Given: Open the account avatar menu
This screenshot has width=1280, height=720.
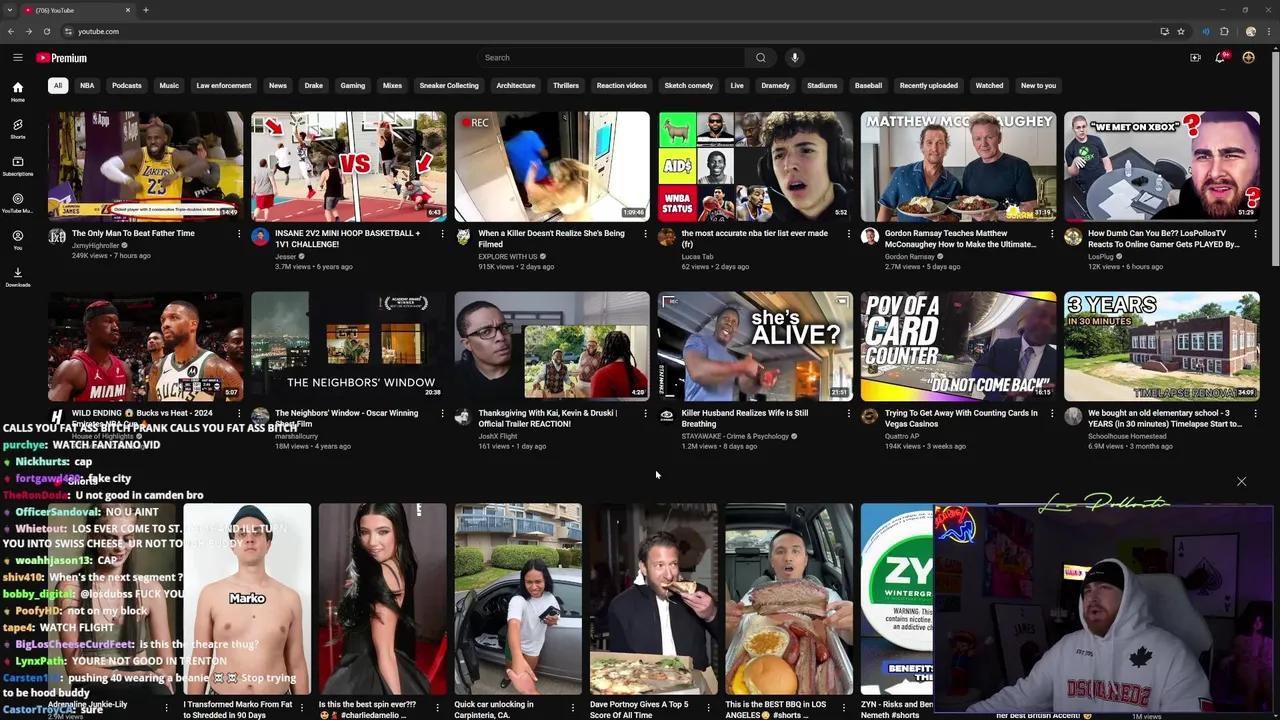Looking at the screenshot, I should 1248,58.
